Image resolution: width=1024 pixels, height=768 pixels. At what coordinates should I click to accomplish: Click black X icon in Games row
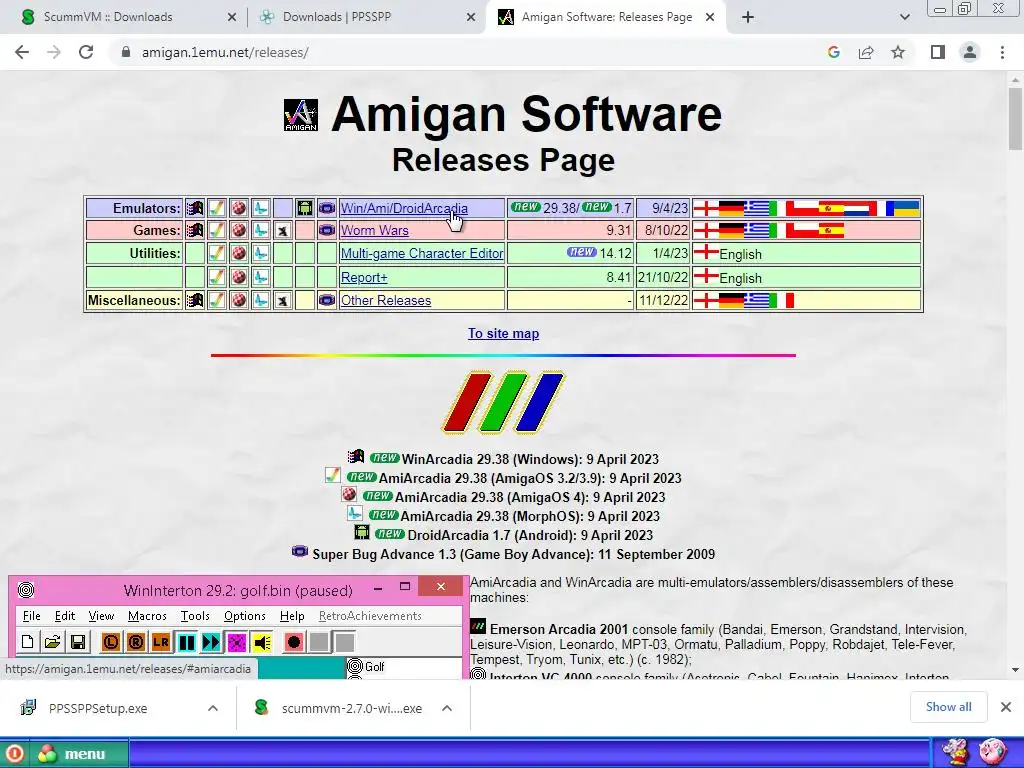(x=282, y=230)
